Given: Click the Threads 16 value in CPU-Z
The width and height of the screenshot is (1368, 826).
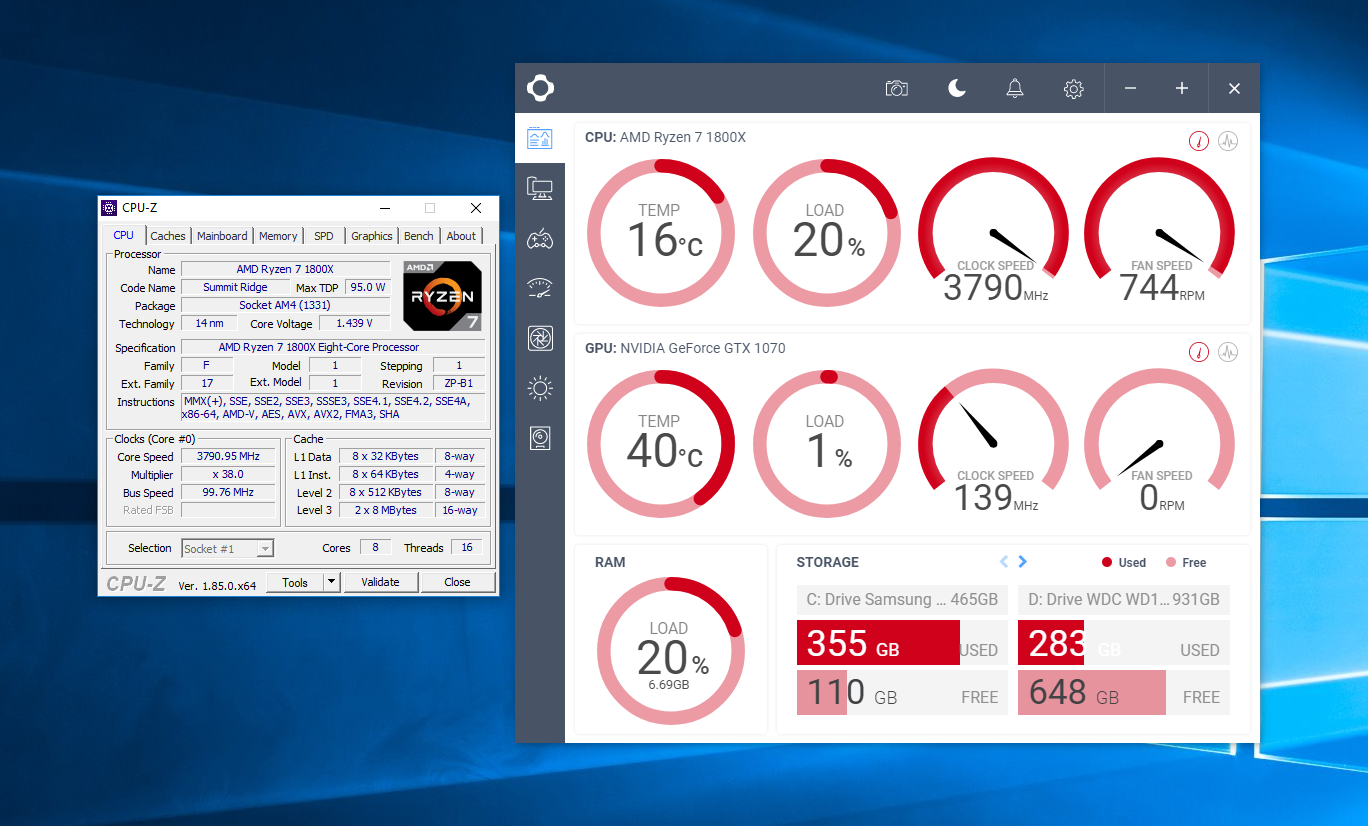Looking at the screenshot, I should pos(467,548).
